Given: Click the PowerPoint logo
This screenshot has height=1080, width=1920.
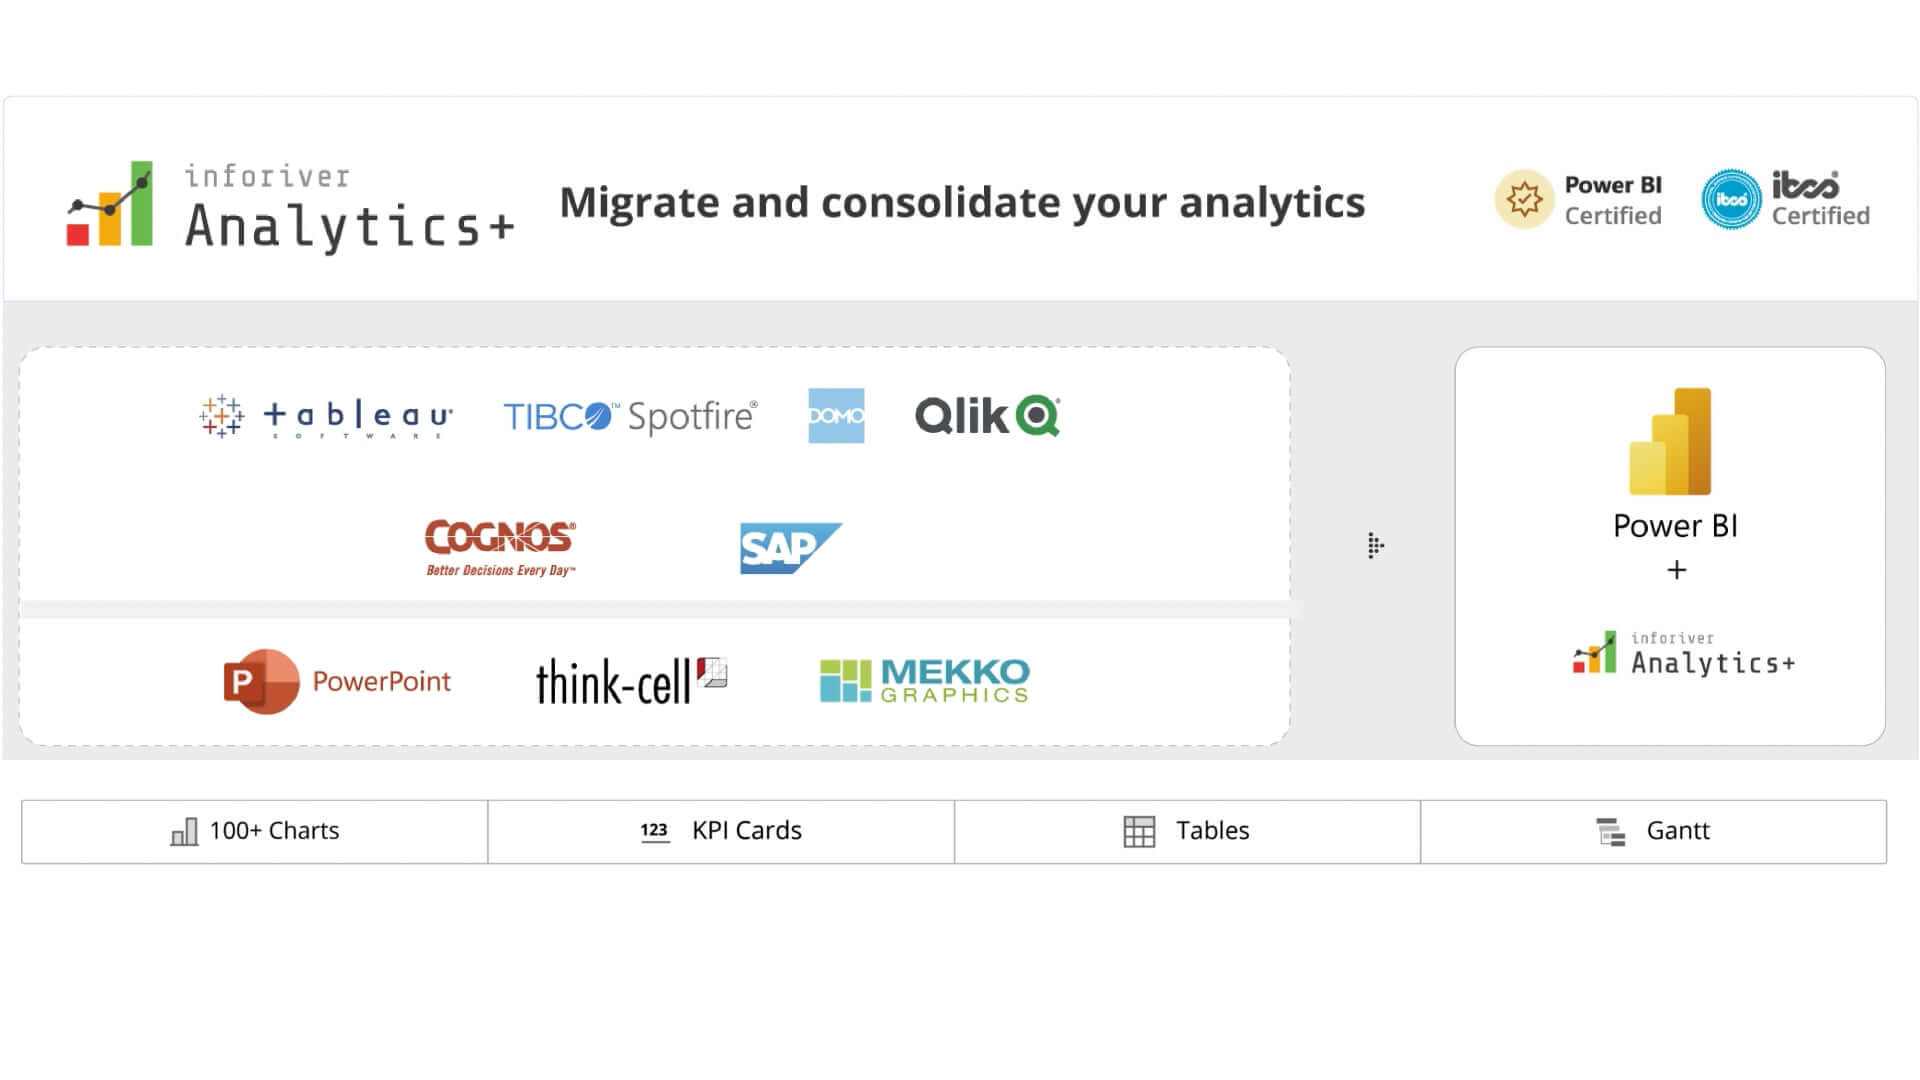Looking at the screenshot, I should click(337, 681).
